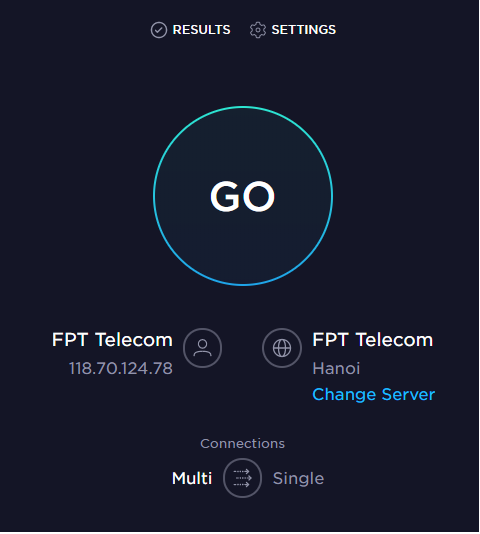Click the FPT Telecom ISP name on the left
Viewport: 480px width, 534px height.
tap(112, 340)
